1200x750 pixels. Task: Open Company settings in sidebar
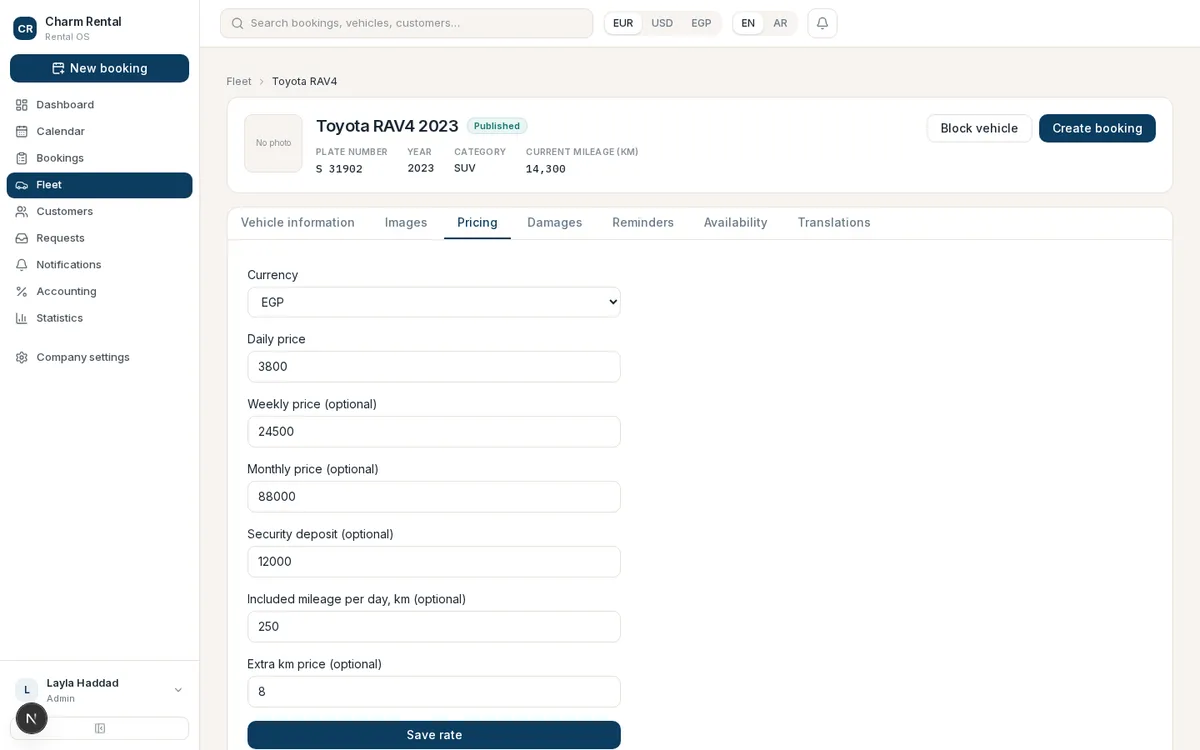[x=100, y=357]
